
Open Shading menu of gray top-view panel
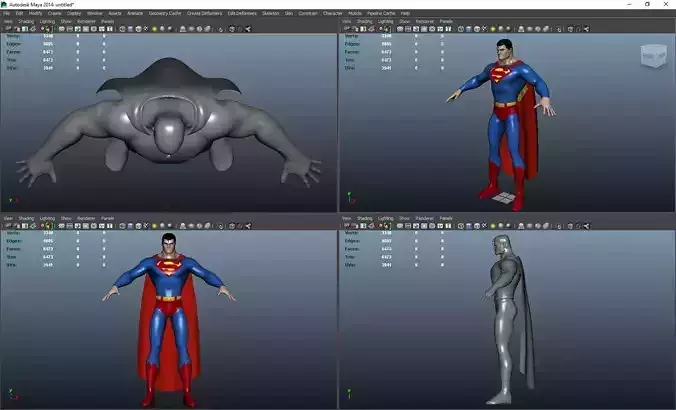(x=26, y=21)
